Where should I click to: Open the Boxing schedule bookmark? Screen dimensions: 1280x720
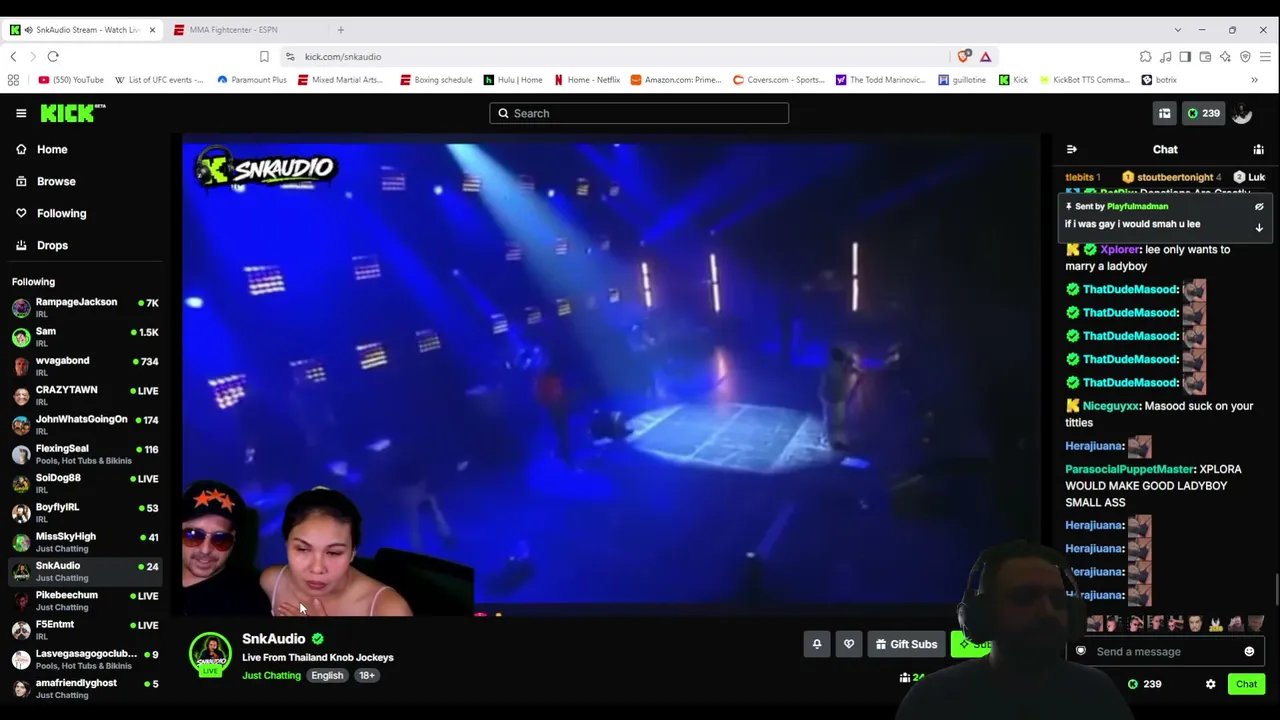tap(436, 80)
